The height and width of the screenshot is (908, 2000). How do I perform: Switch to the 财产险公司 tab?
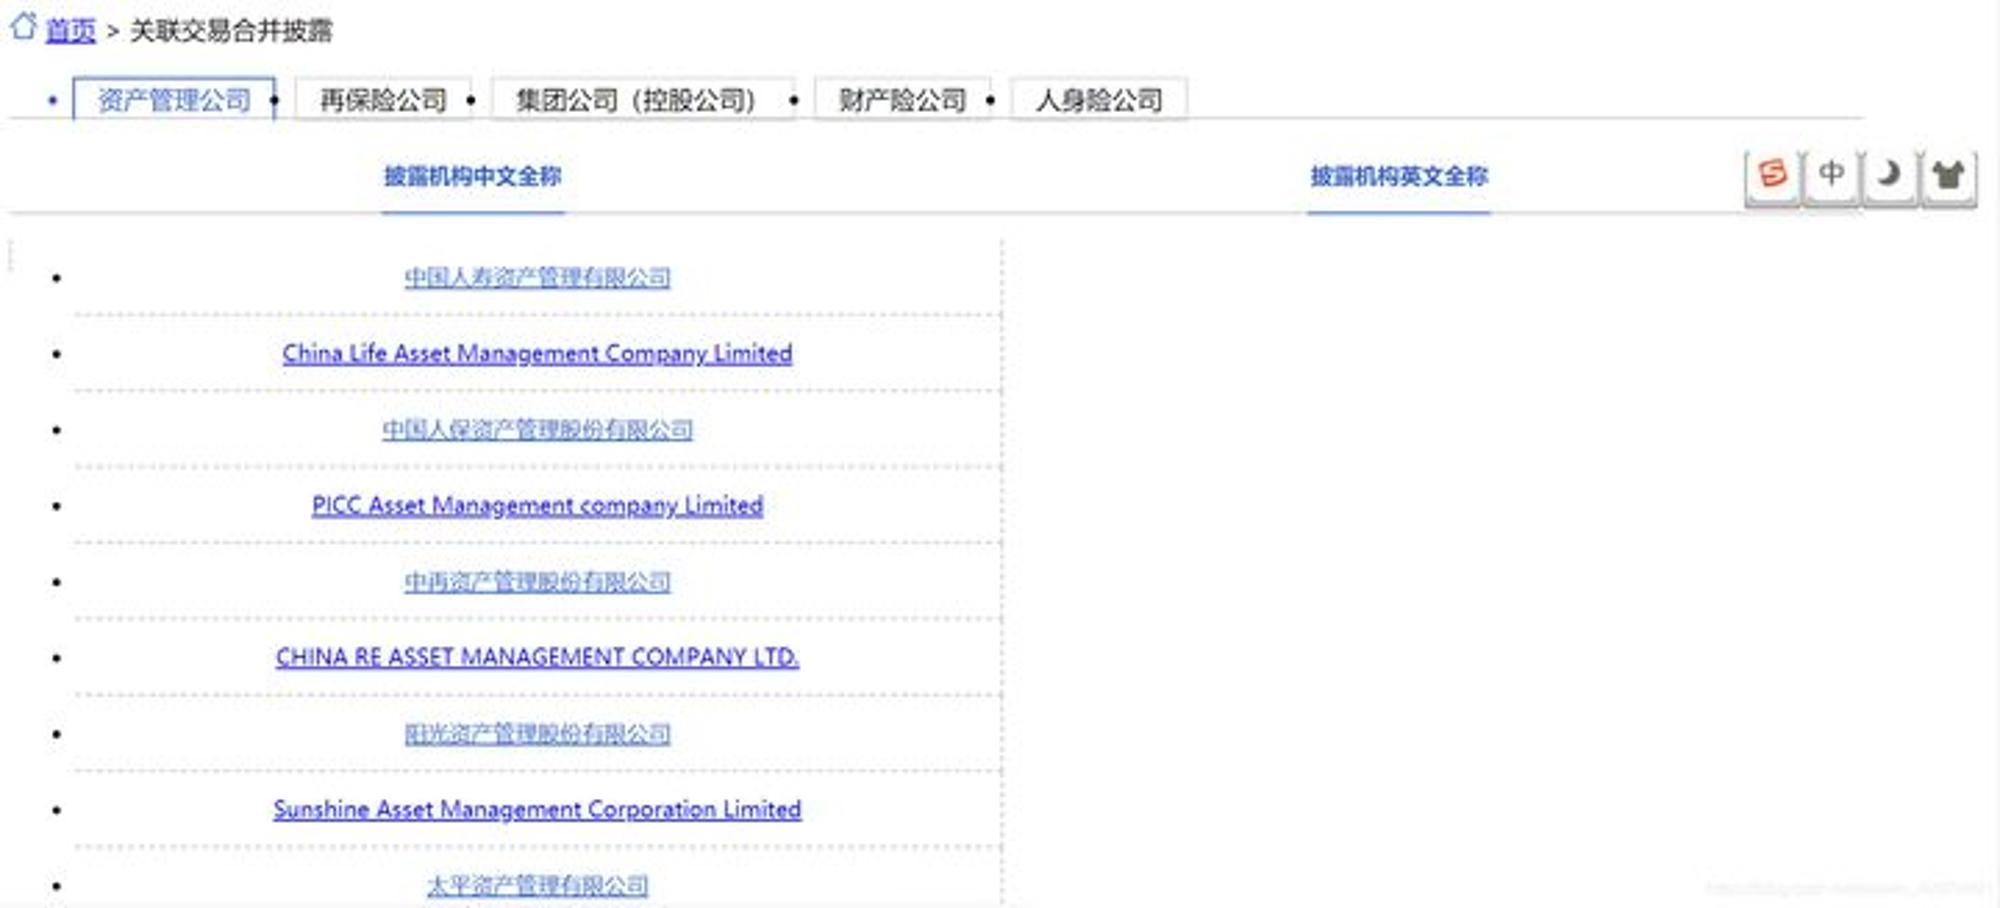point(902,100)
